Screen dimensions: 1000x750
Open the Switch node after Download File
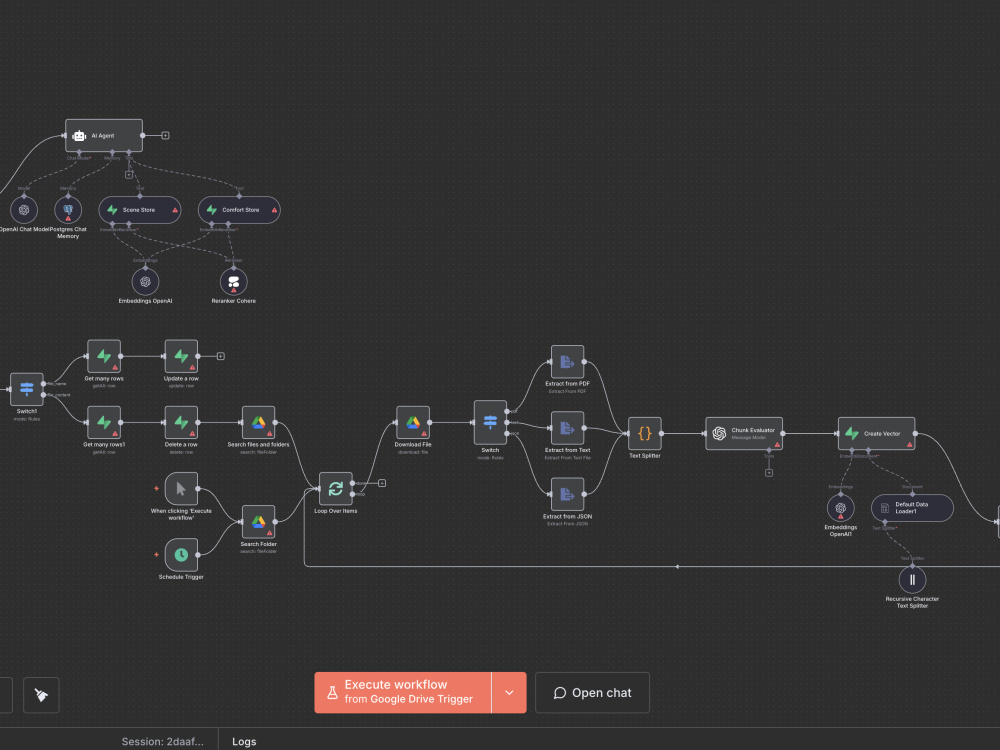tap(490, 422)
